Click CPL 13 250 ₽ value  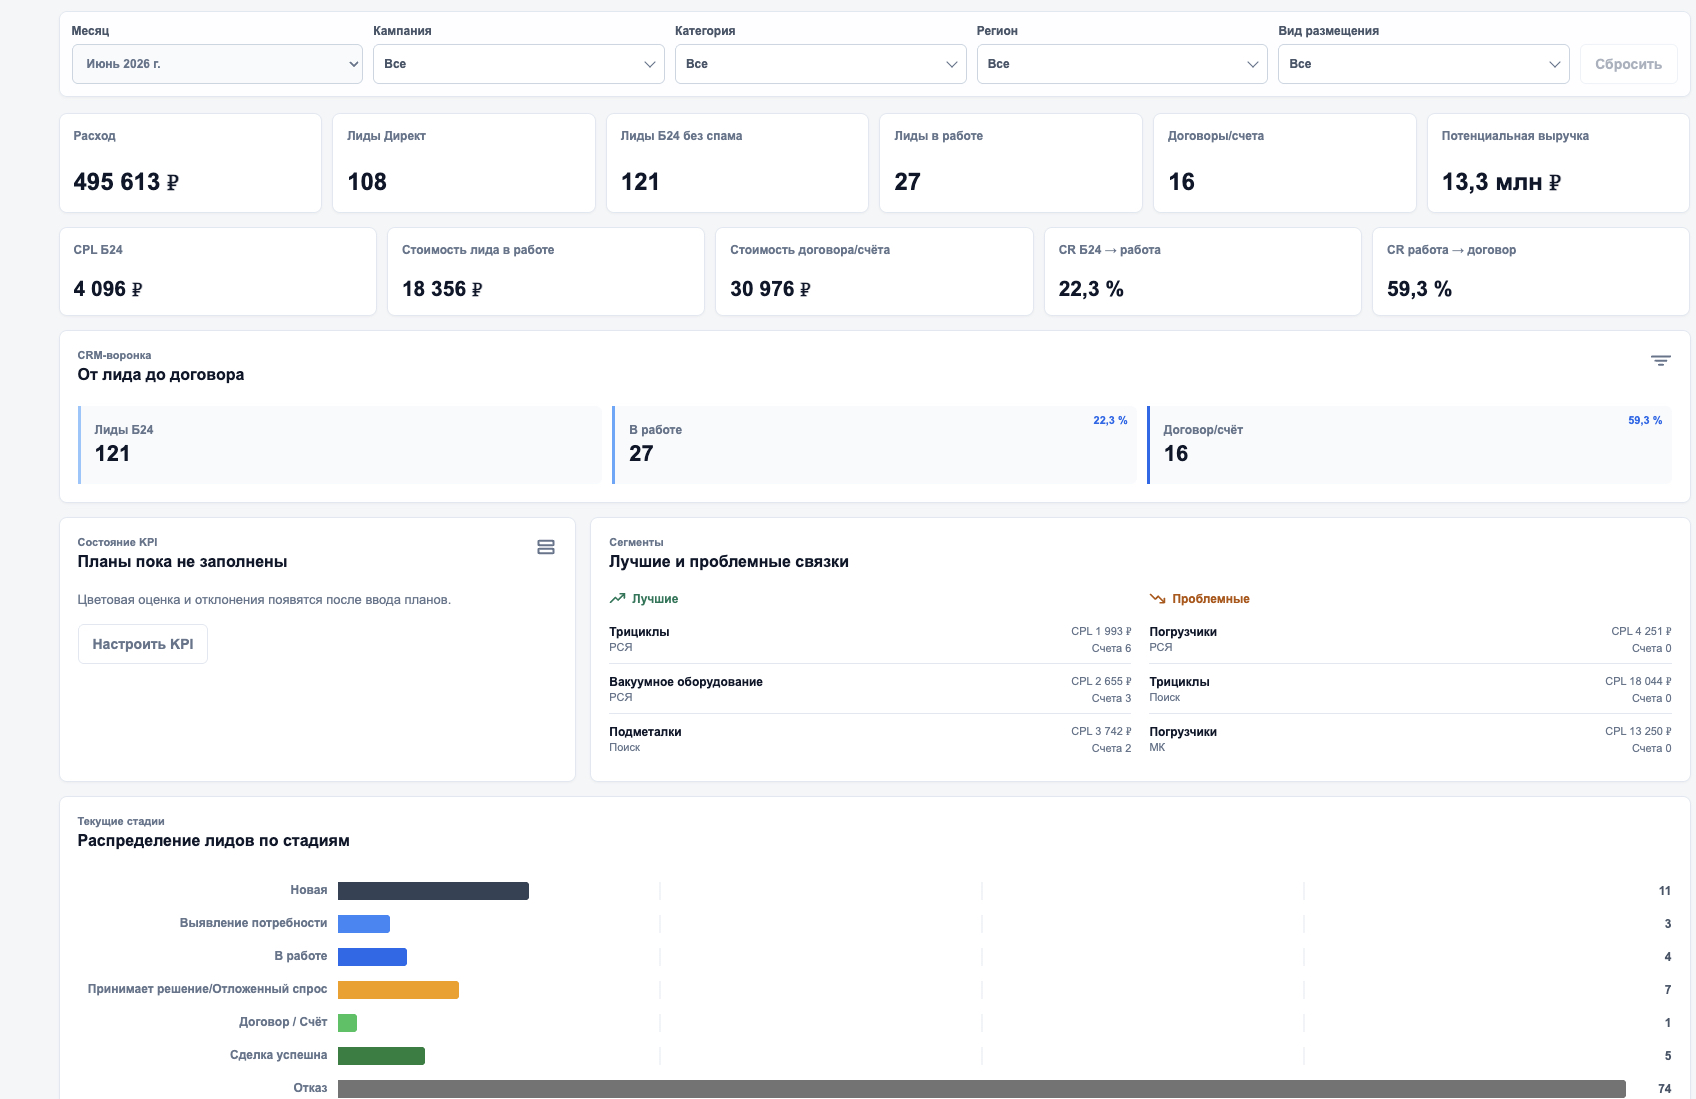1638,731
